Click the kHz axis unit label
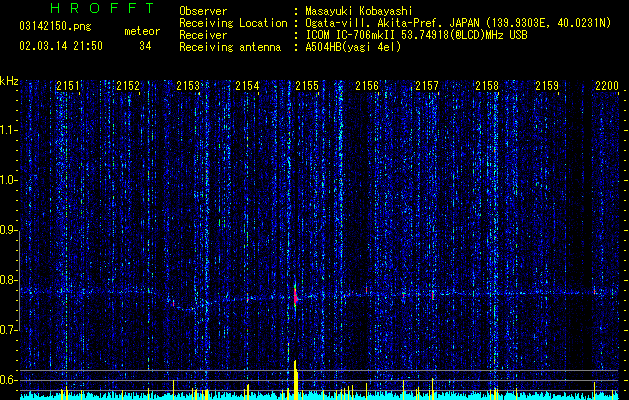Viewport: 629px width, 400px height. [x=9, y=81]
